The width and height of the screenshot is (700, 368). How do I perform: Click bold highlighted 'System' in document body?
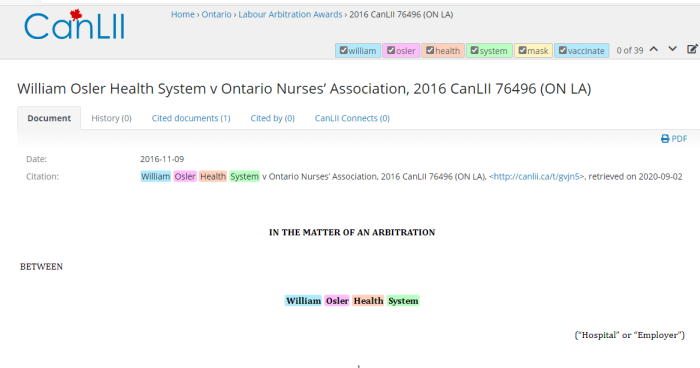[403, 301]
